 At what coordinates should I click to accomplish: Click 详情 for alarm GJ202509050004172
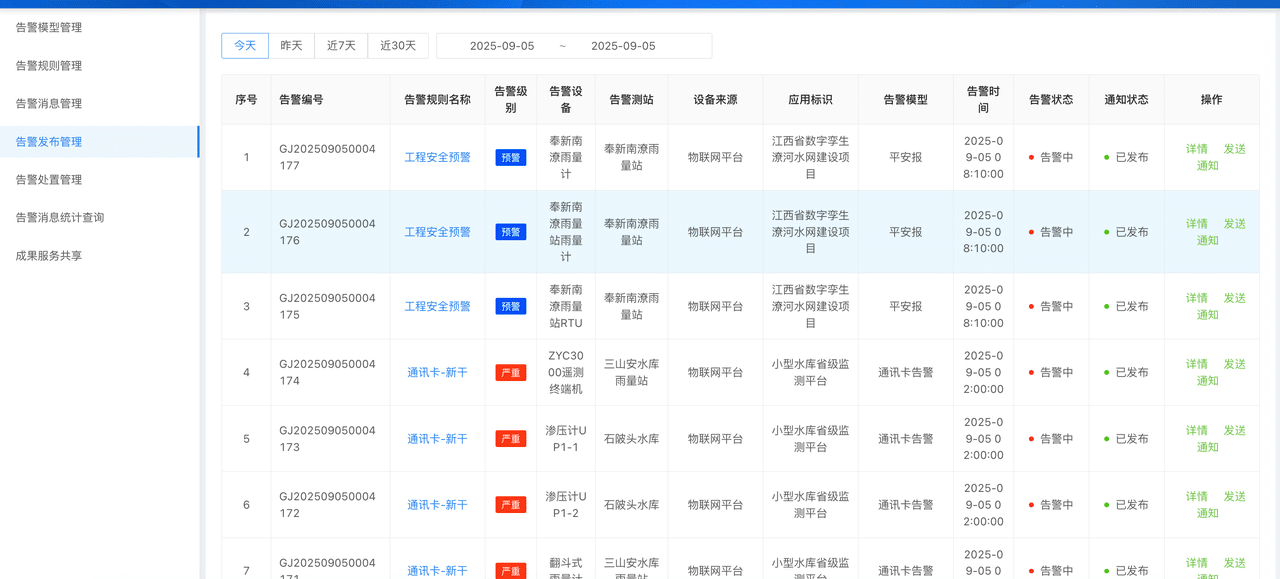click(x=1197, y=496)
